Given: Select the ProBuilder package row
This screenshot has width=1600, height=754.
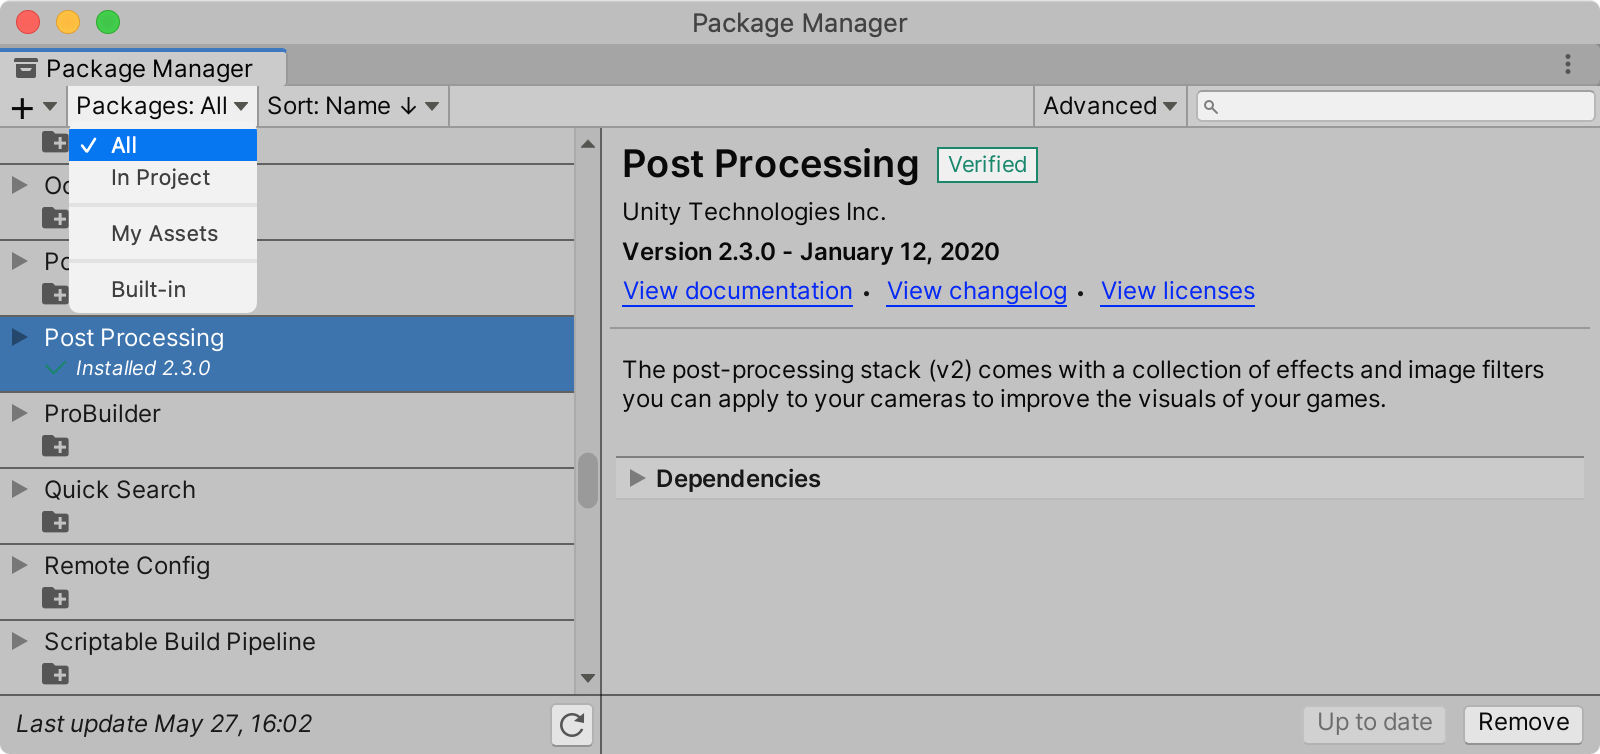Looking at the screenshot, I should [287, 430].
